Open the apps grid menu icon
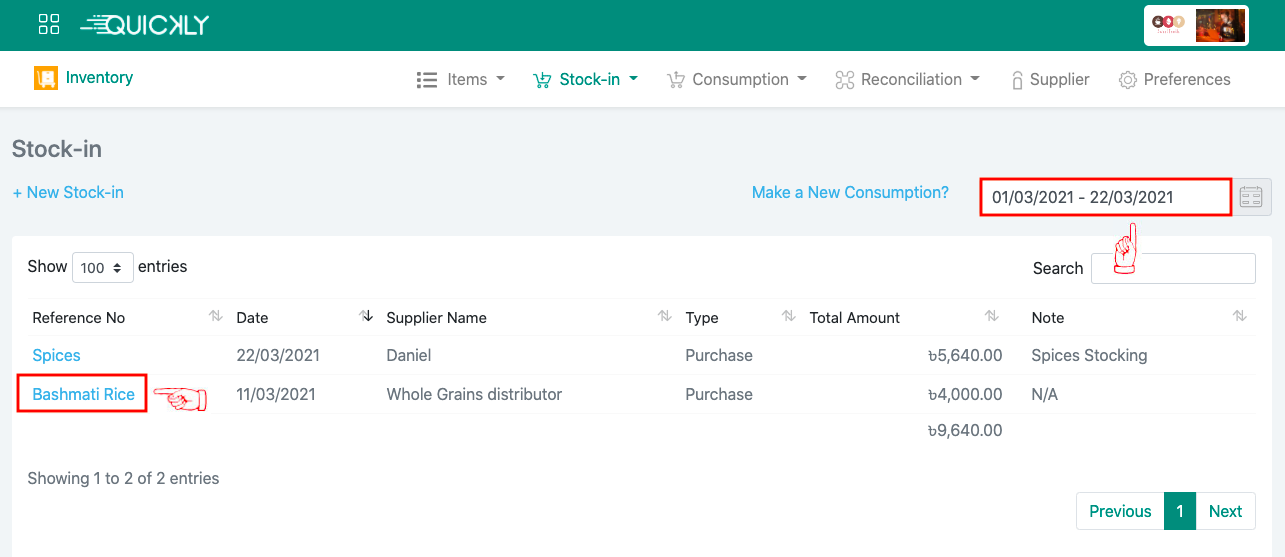 pyautogui.click(x=49, y=24)
